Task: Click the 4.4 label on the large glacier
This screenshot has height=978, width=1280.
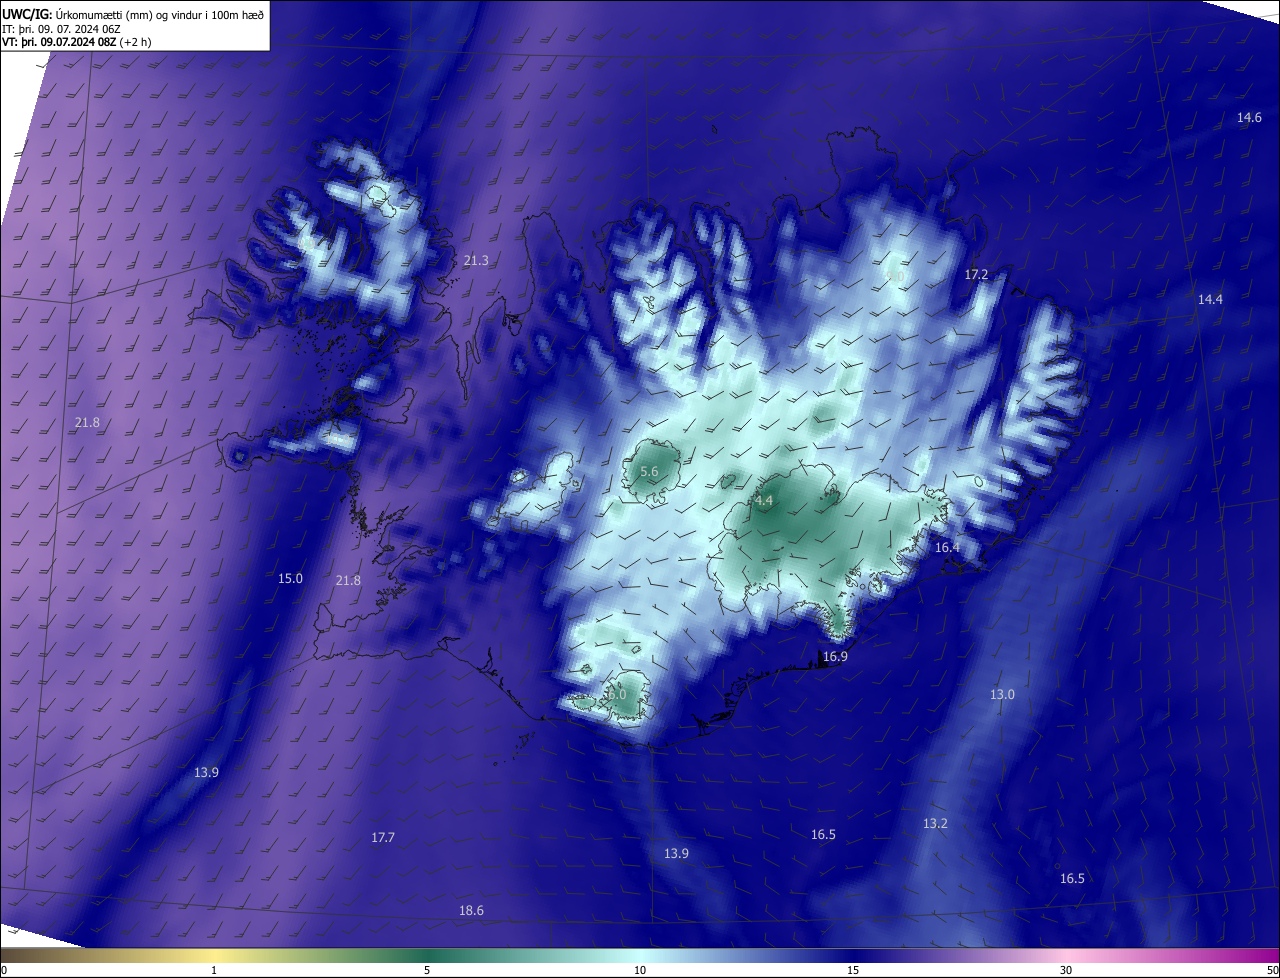Action: click(x=764, y=501)
